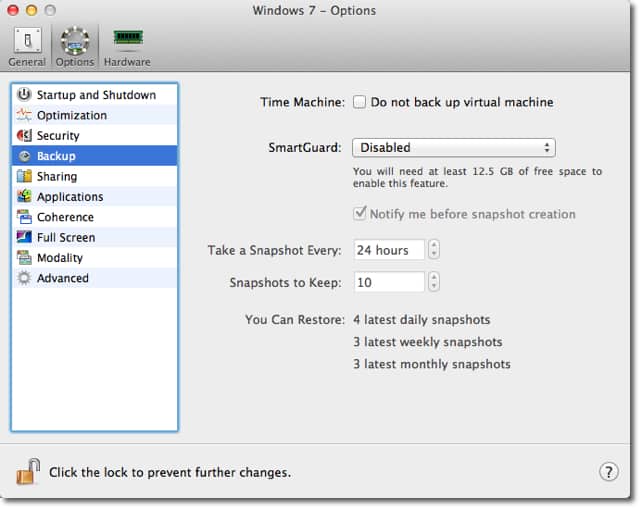Click the Security sidebar icon

click(x=24, y=135)
